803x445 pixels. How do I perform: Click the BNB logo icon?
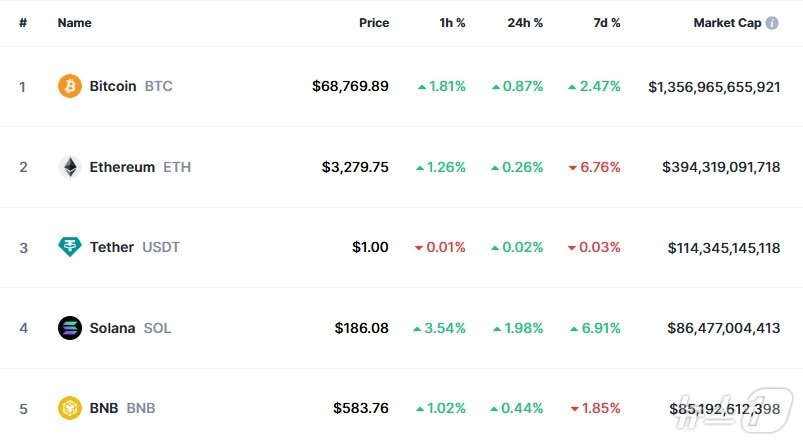pos(69,408)
